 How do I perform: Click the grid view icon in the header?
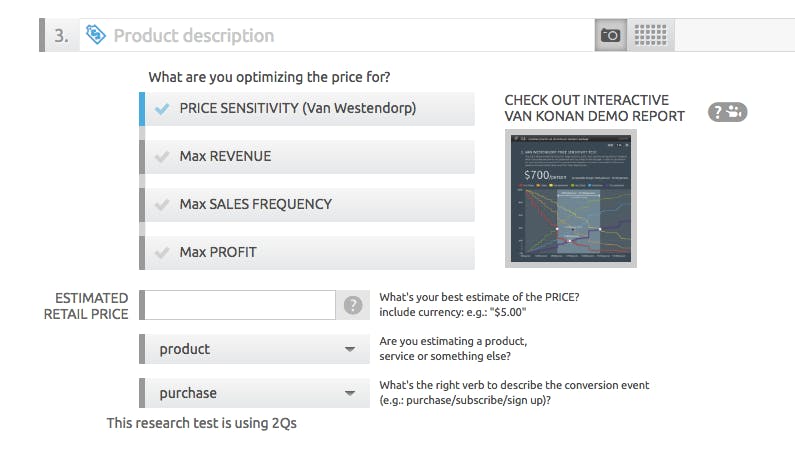[650, 35]
